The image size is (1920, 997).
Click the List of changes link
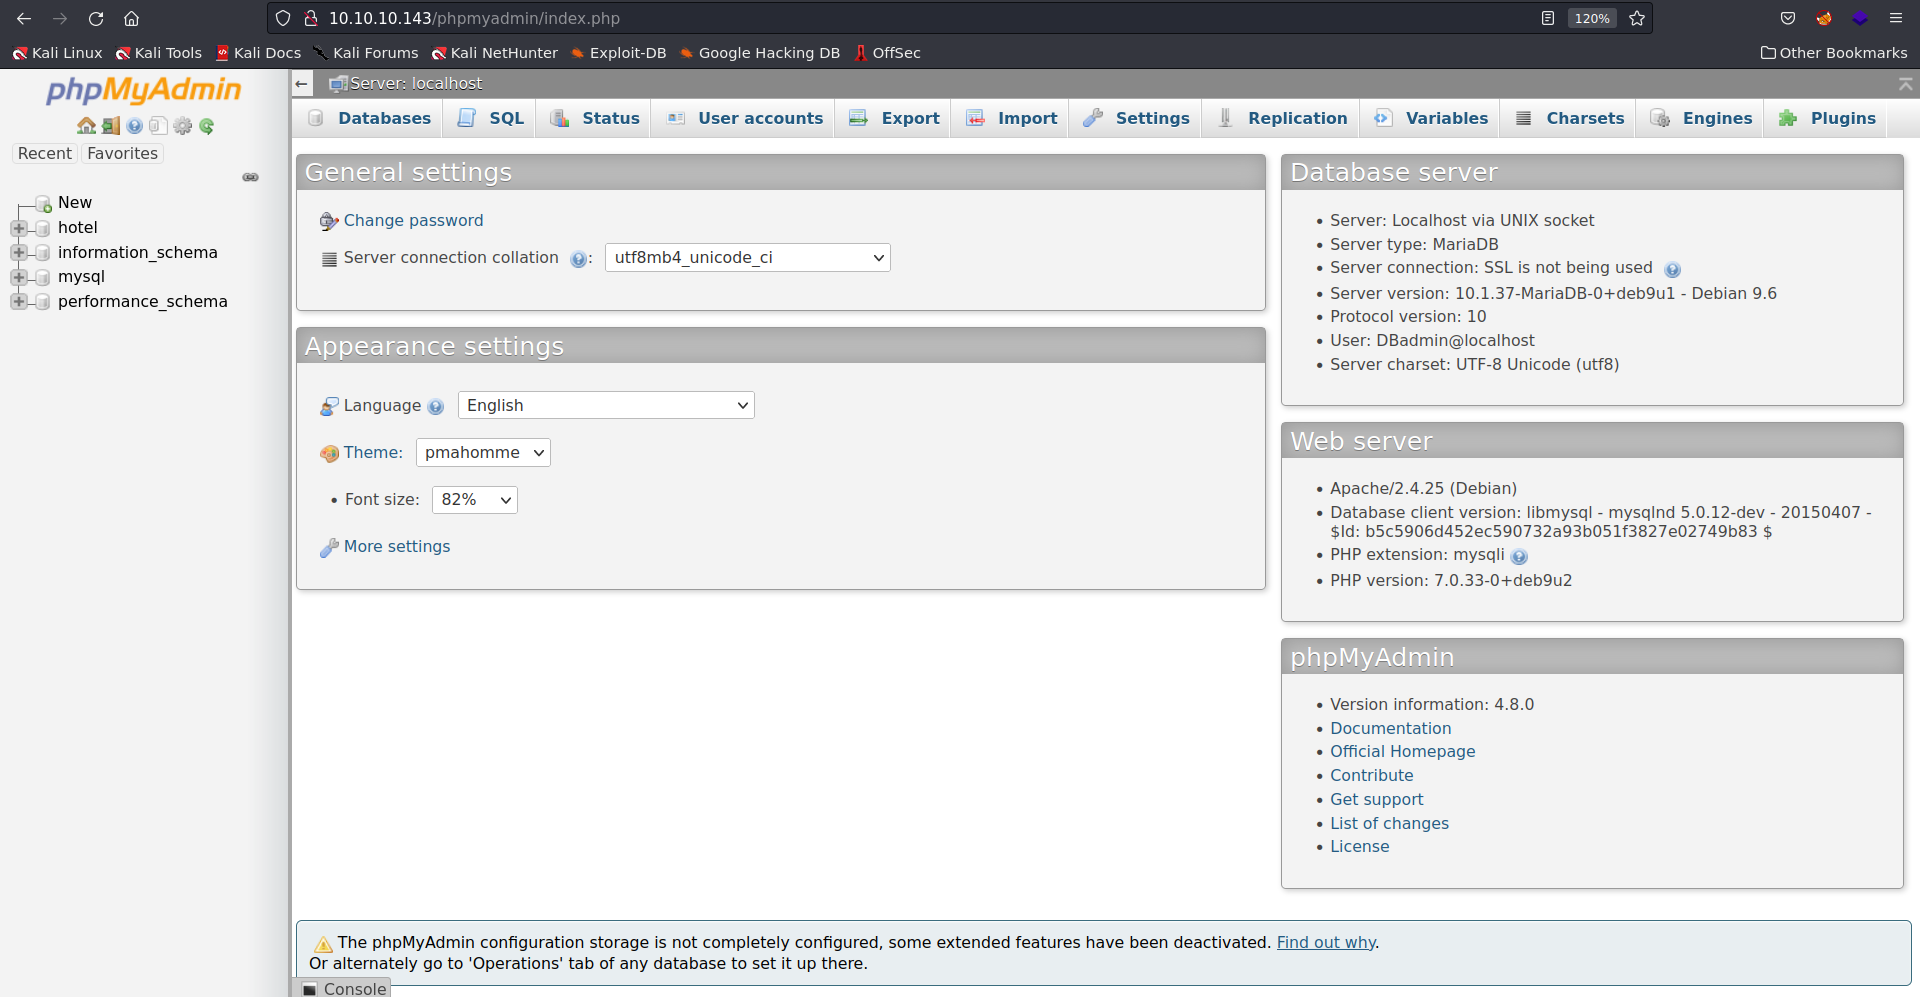(1389, 823)
